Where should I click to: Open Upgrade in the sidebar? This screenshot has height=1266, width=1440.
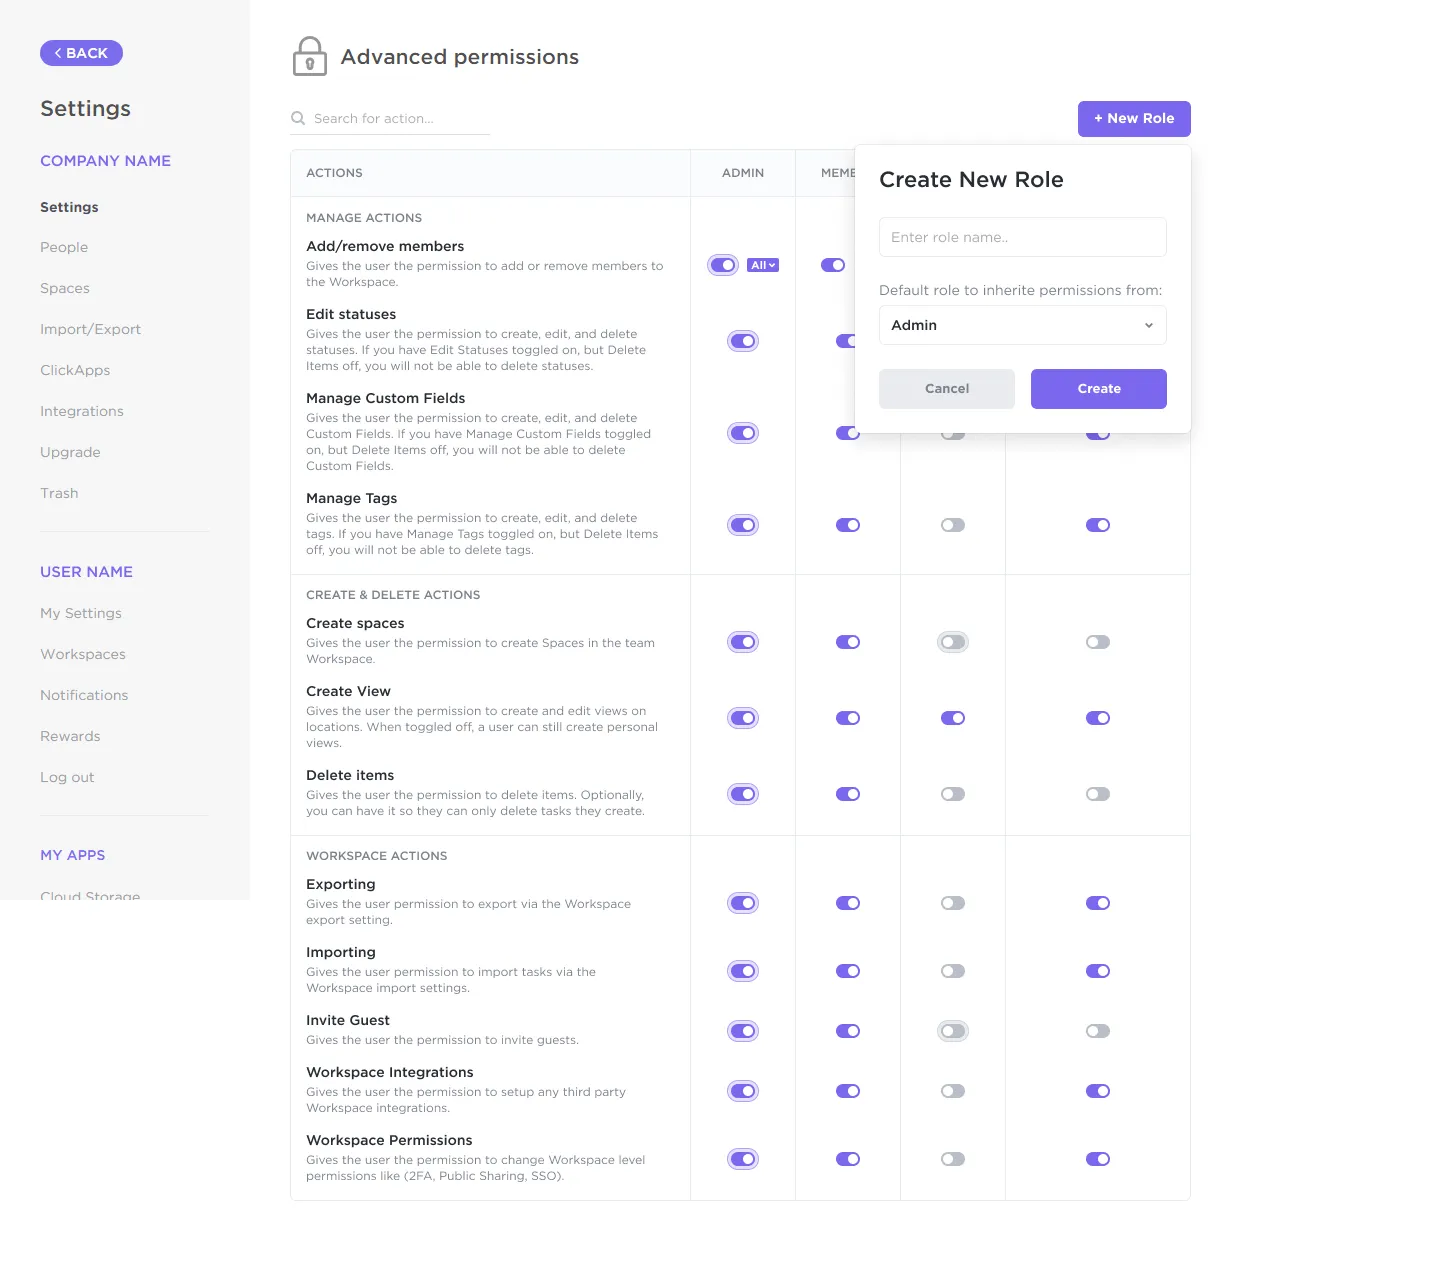70,452
